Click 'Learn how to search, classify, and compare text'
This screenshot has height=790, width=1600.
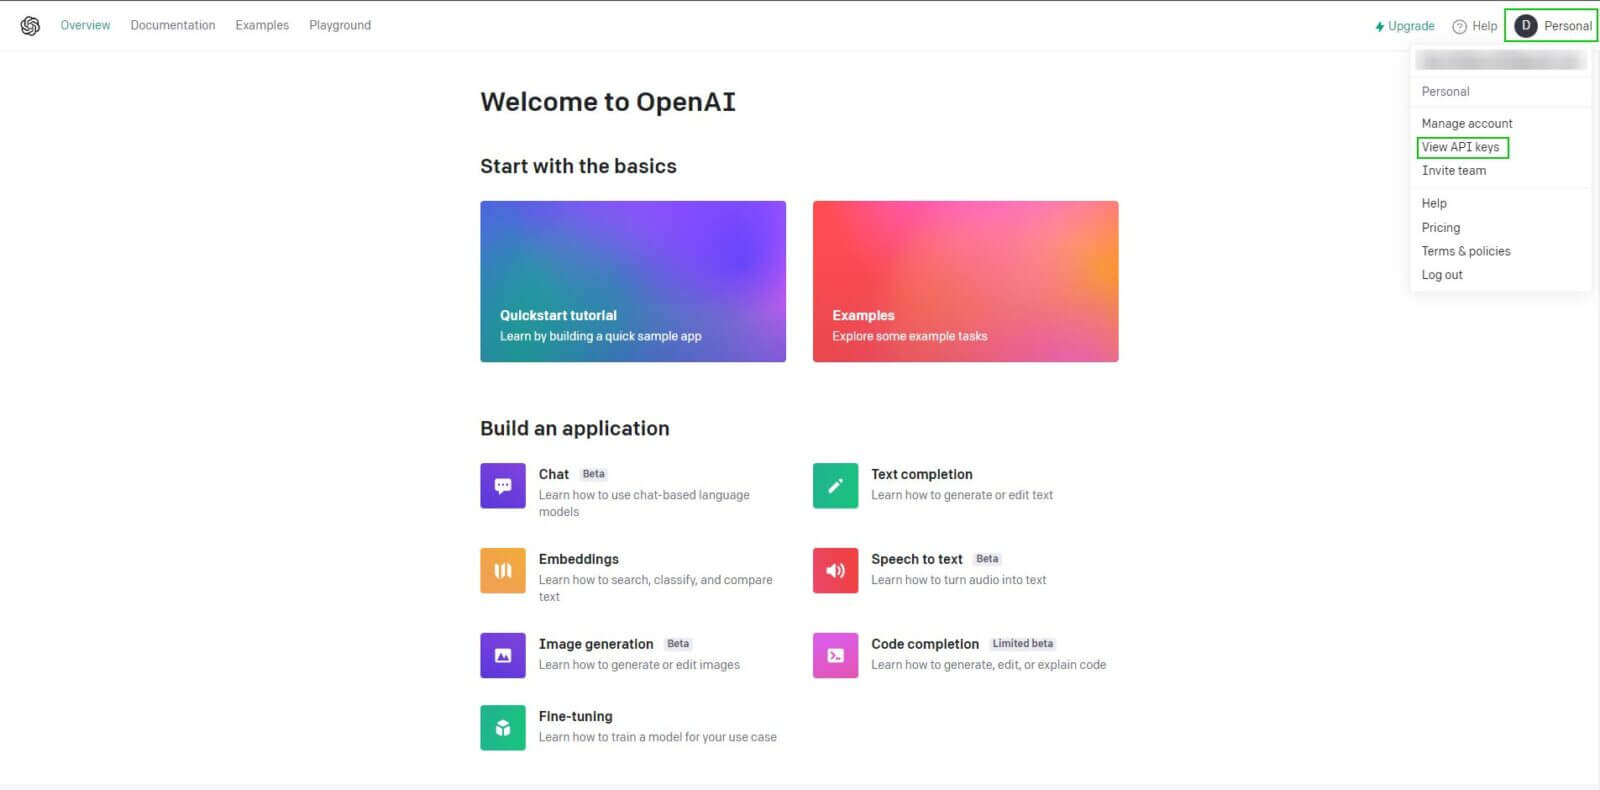click(655, 588)
